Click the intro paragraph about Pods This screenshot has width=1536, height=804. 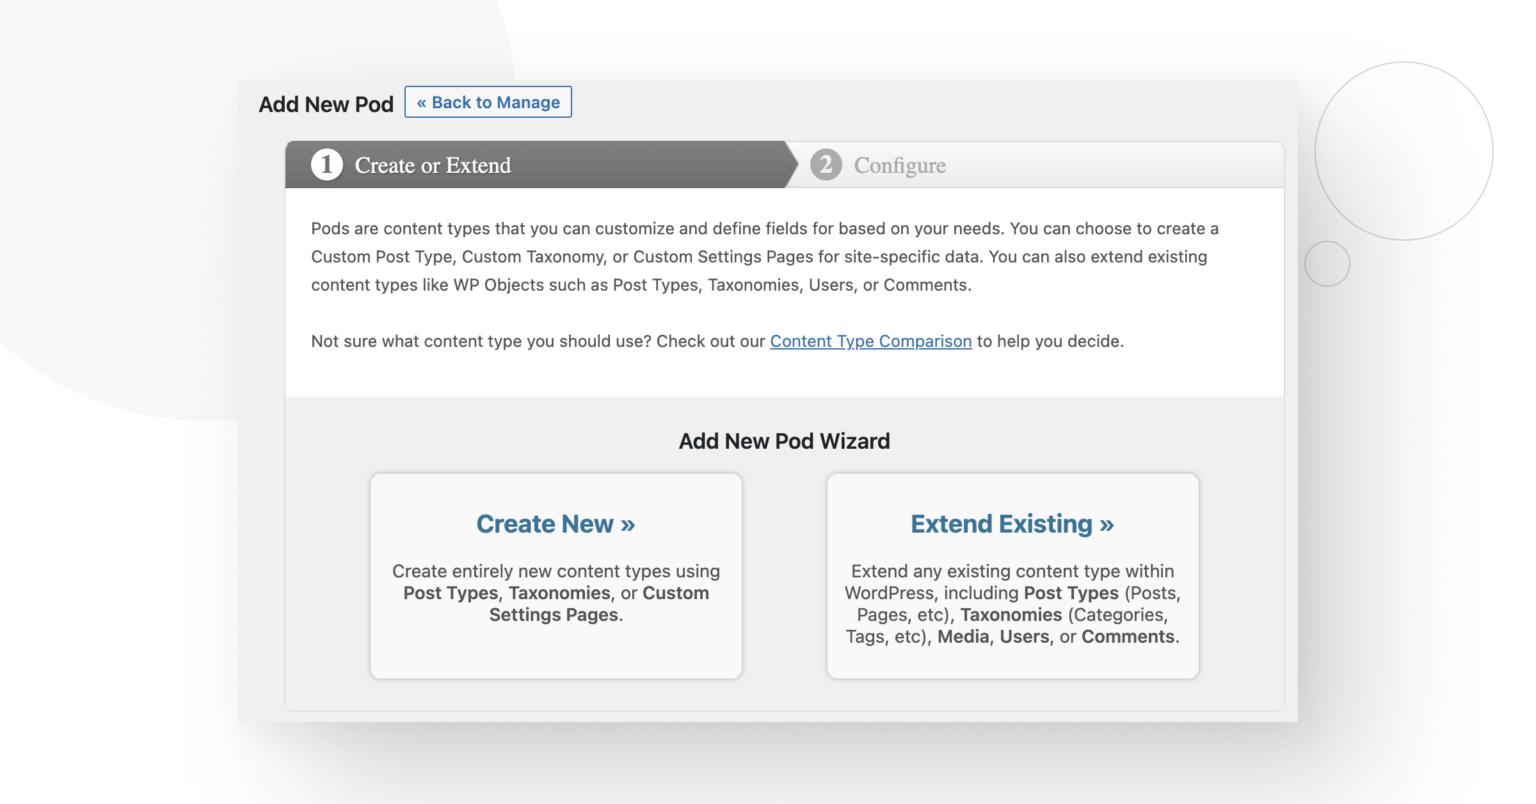(x=764, y=257)
